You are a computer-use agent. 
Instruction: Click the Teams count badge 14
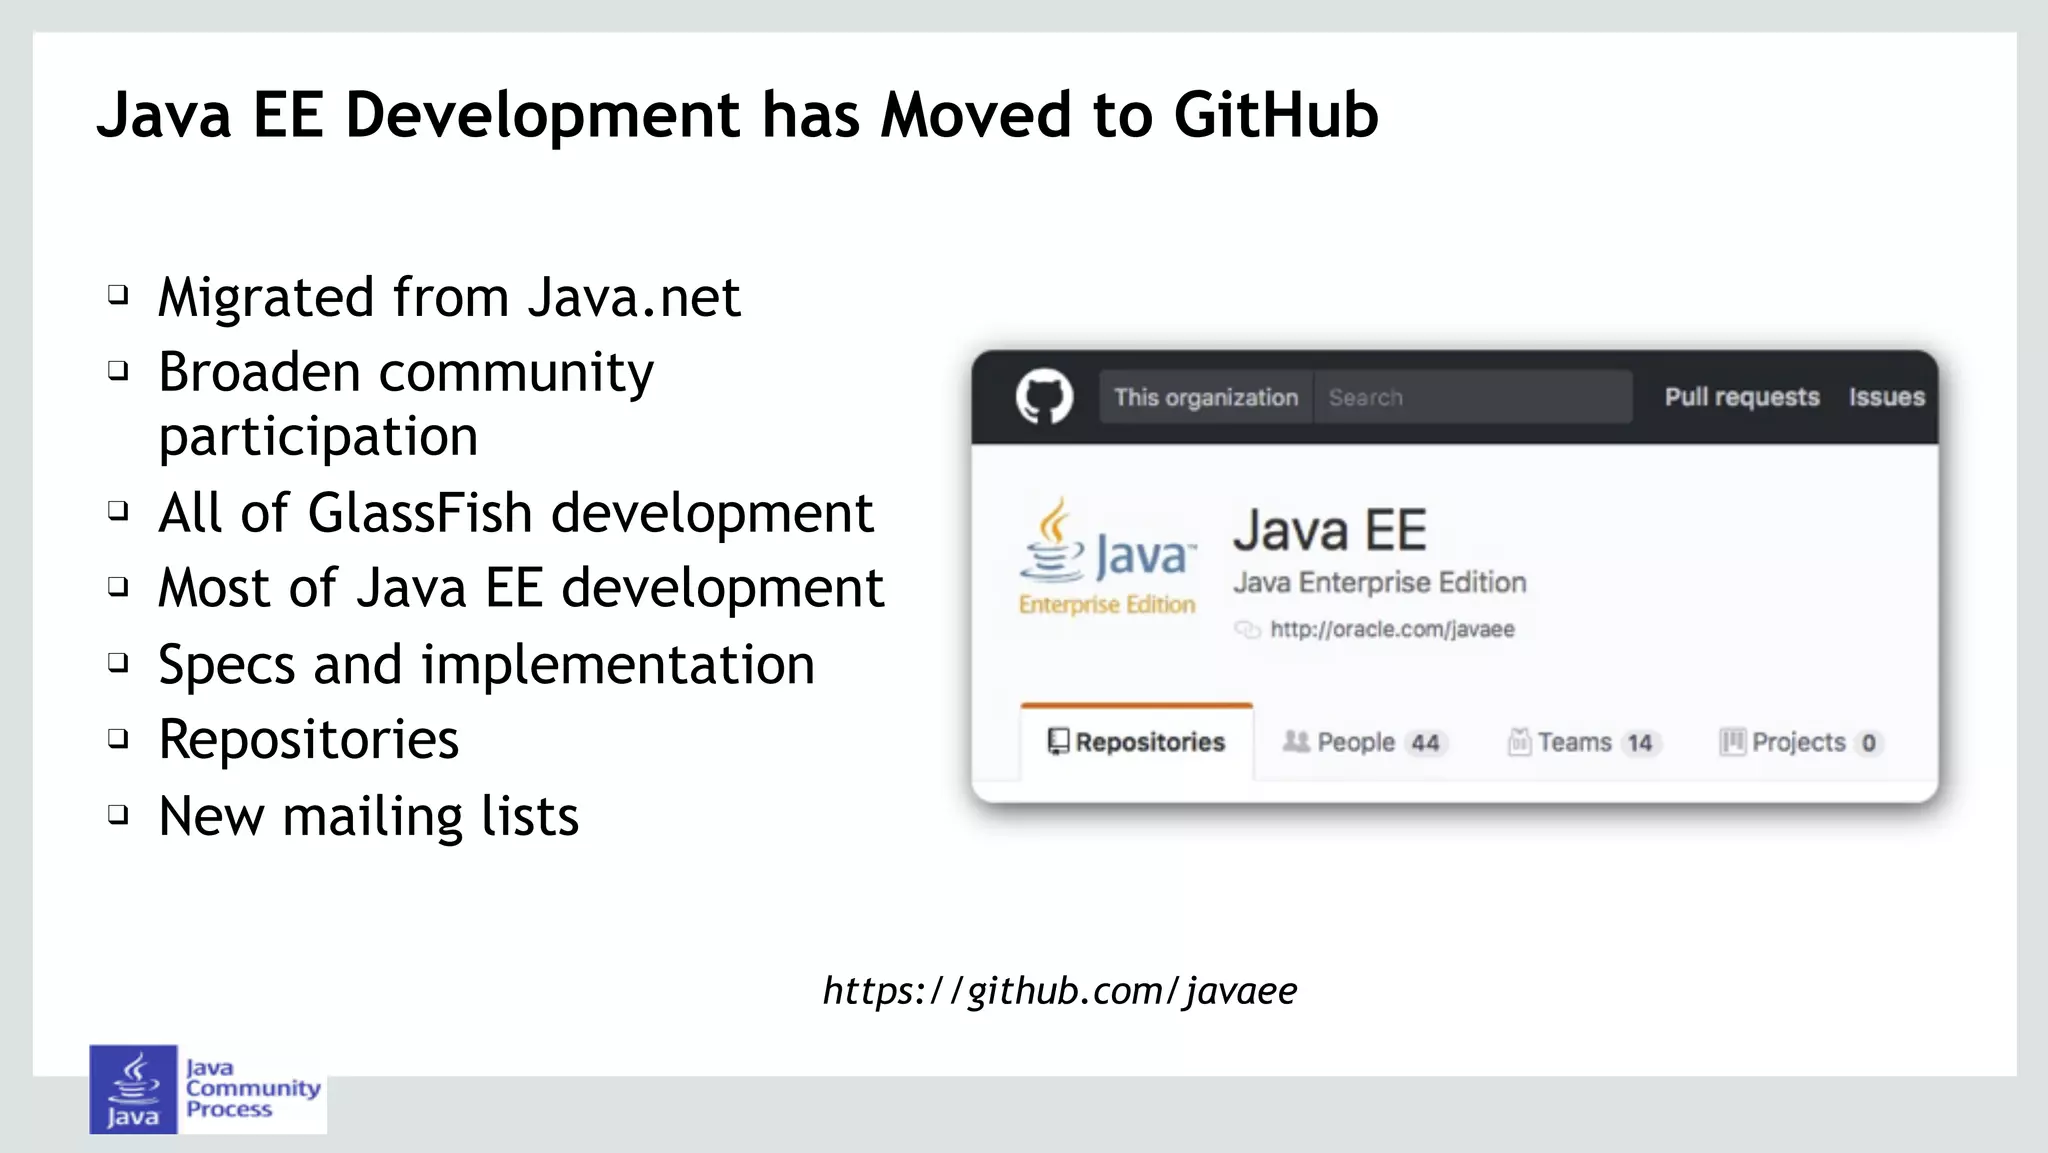(x=1640, y=743)
